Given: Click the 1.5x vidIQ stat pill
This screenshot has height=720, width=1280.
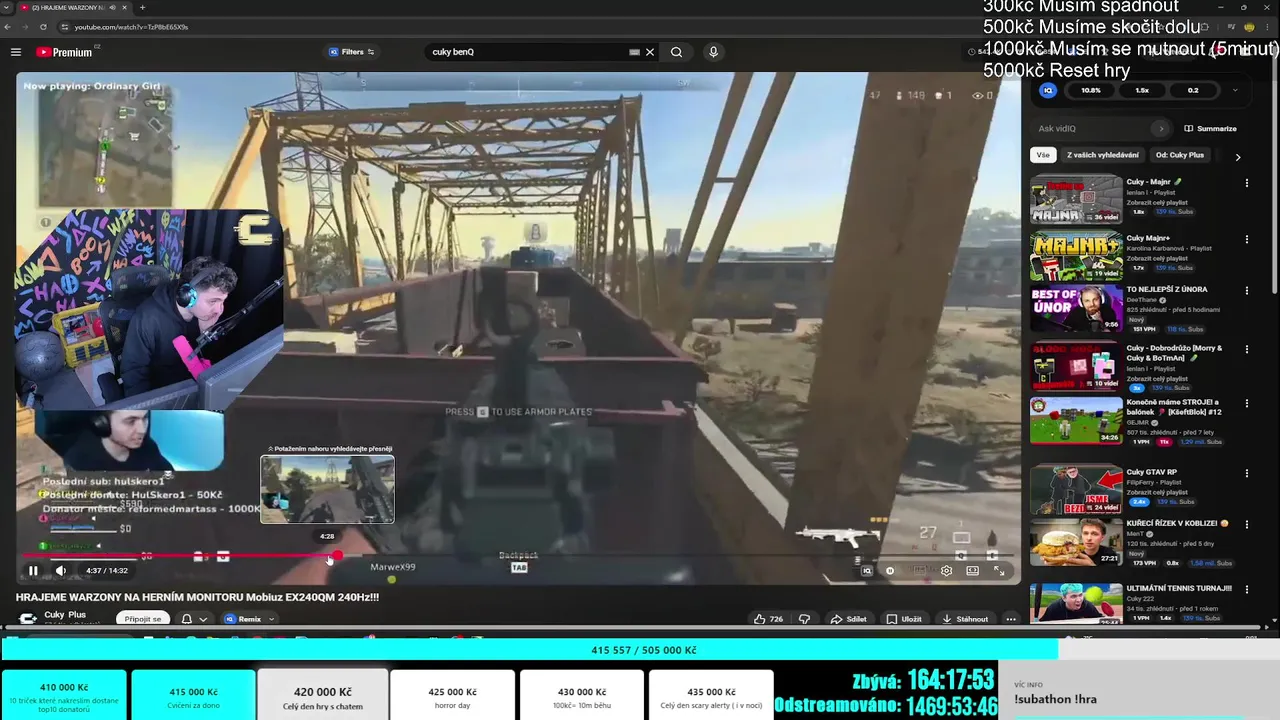Looking at the screenshot, I should pyautogui.click(x=1142, y=90).
